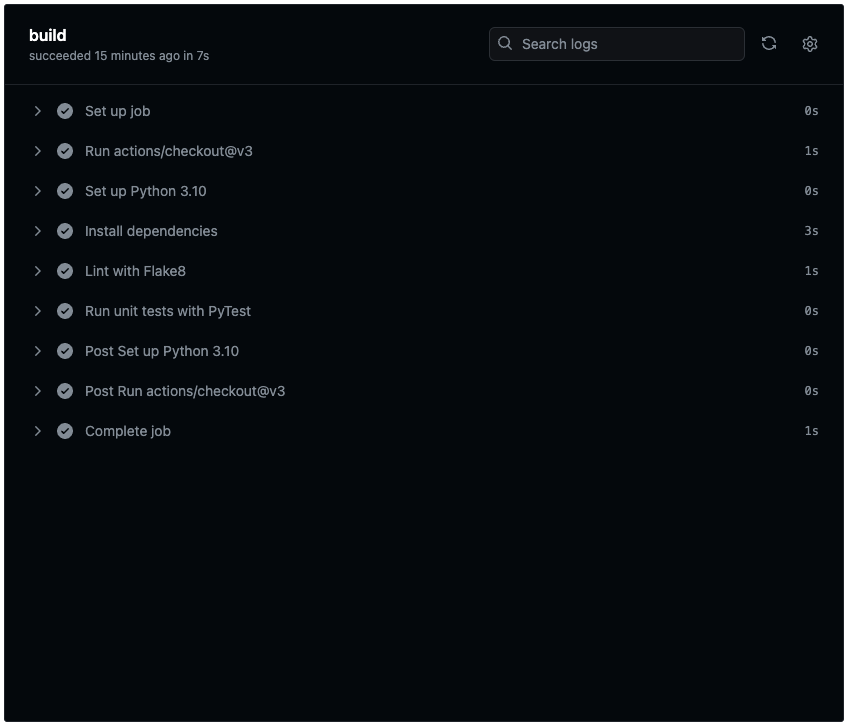Click the magnifier icon in Search logs
The height and width of the screenshot is (726, 848).
pos(505,43)
